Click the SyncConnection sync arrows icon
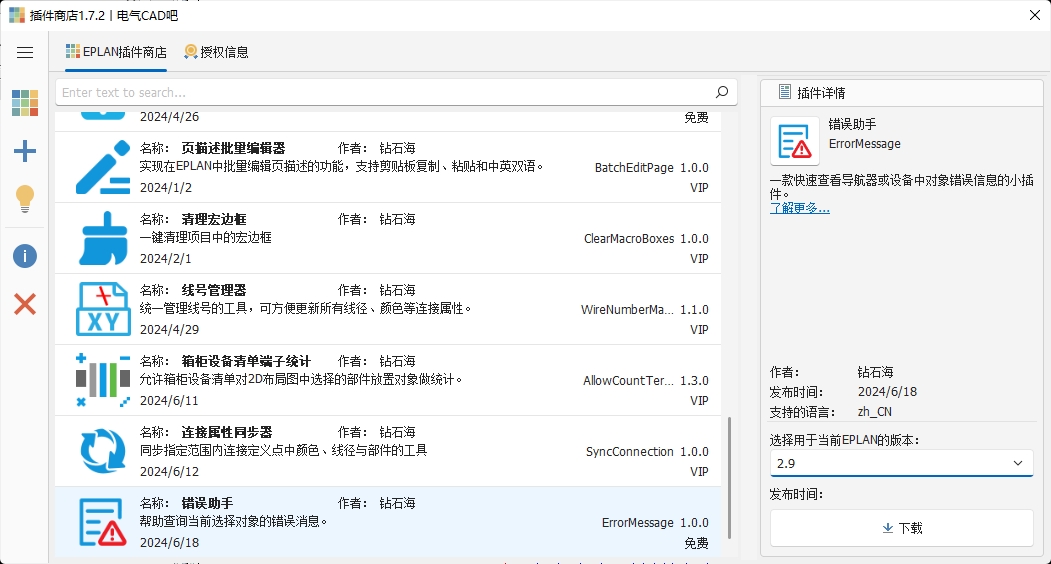This screenshot has height=564, width=1051. [103, 451]
